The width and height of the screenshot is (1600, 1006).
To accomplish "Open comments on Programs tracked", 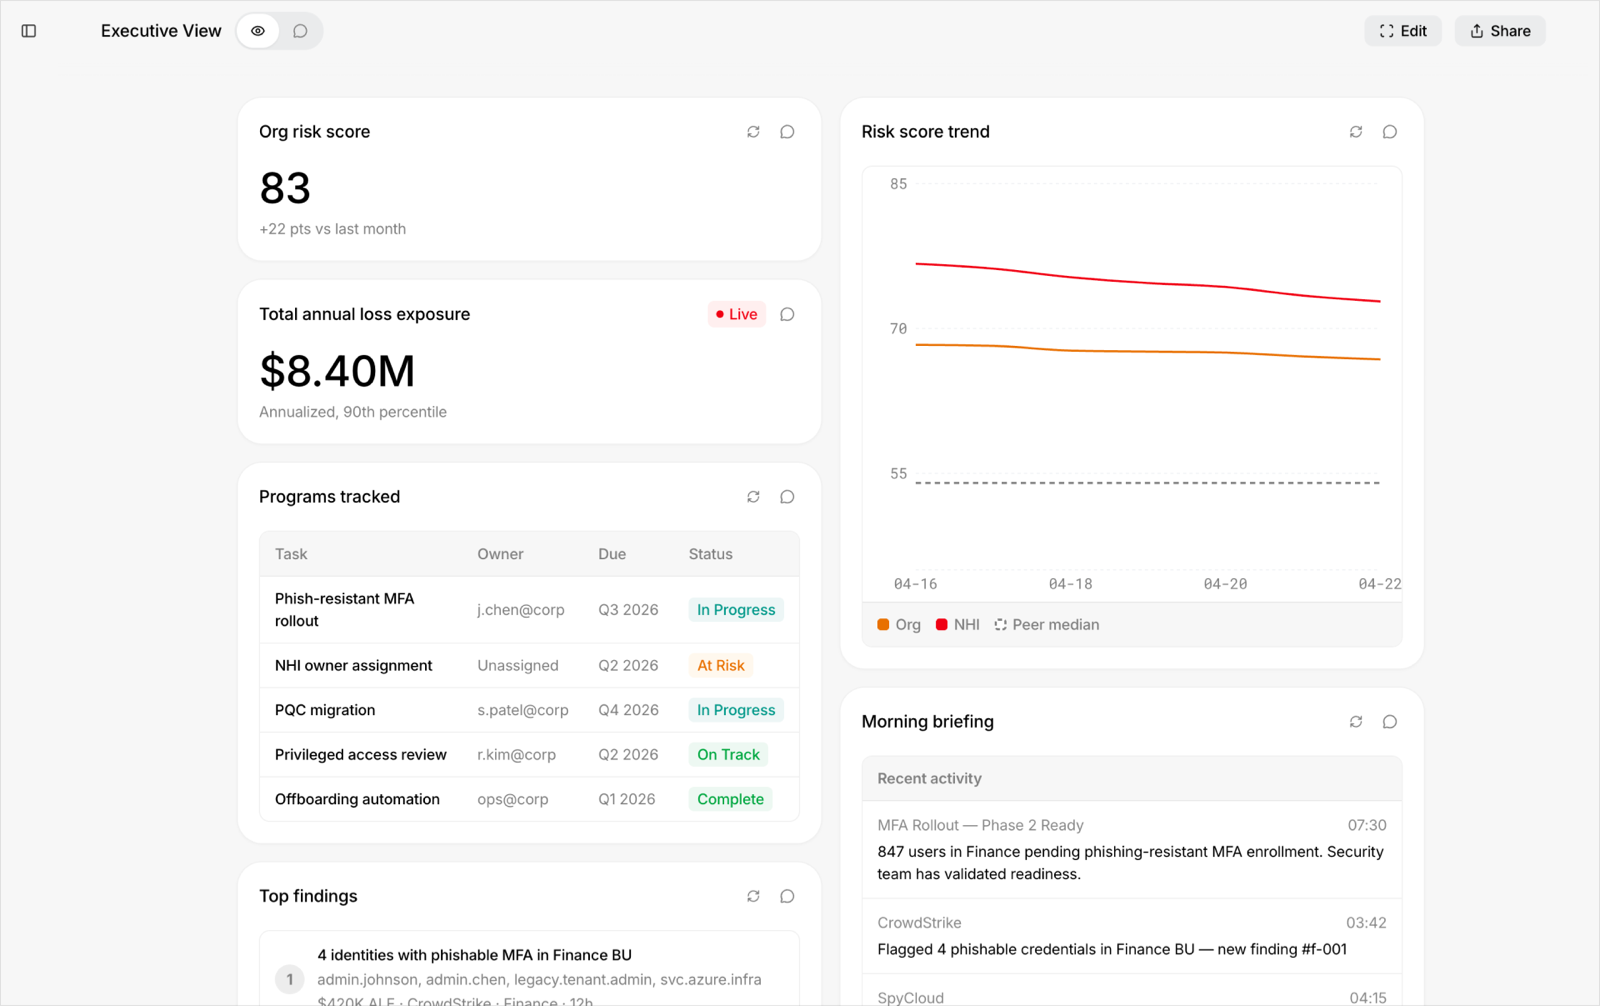I will [787, 497].
